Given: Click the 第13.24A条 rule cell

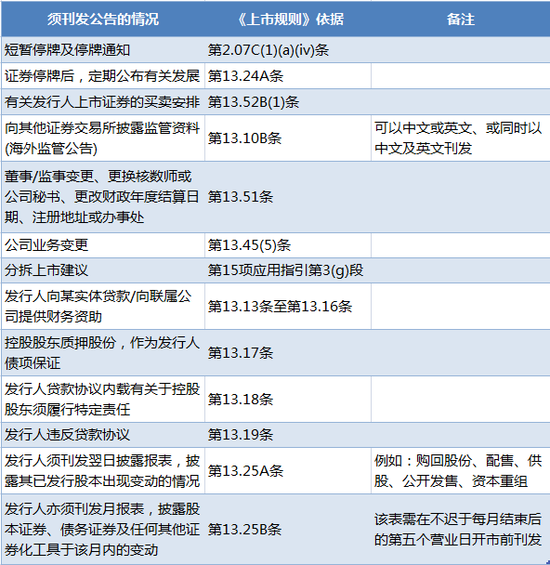Looking at the screenshot, I should tap(288, 76).
